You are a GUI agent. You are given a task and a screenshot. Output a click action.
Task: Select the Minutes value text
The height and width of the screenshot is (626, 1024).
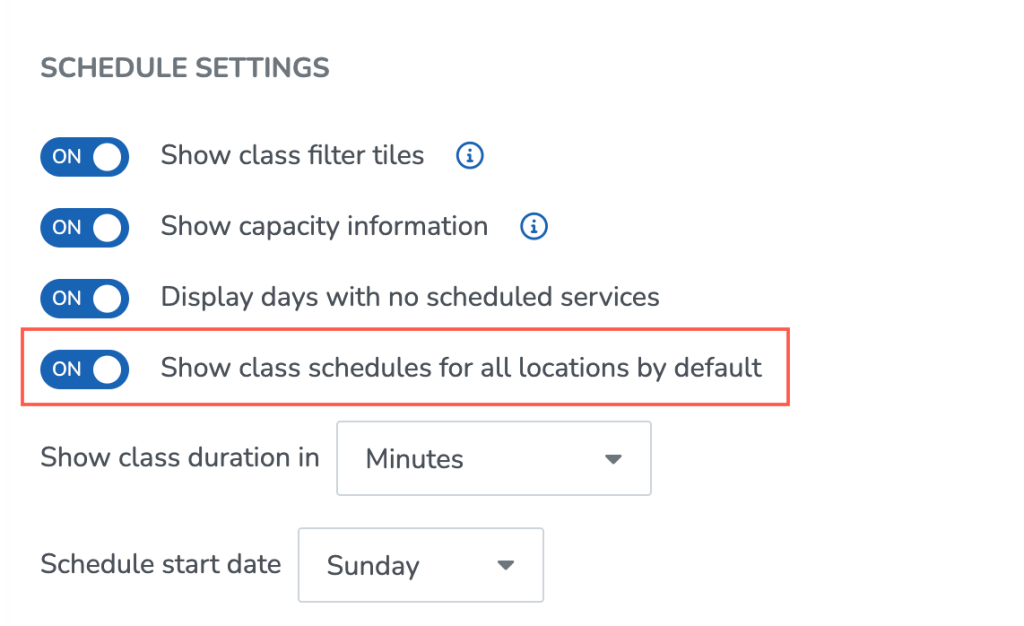[414, 459]
